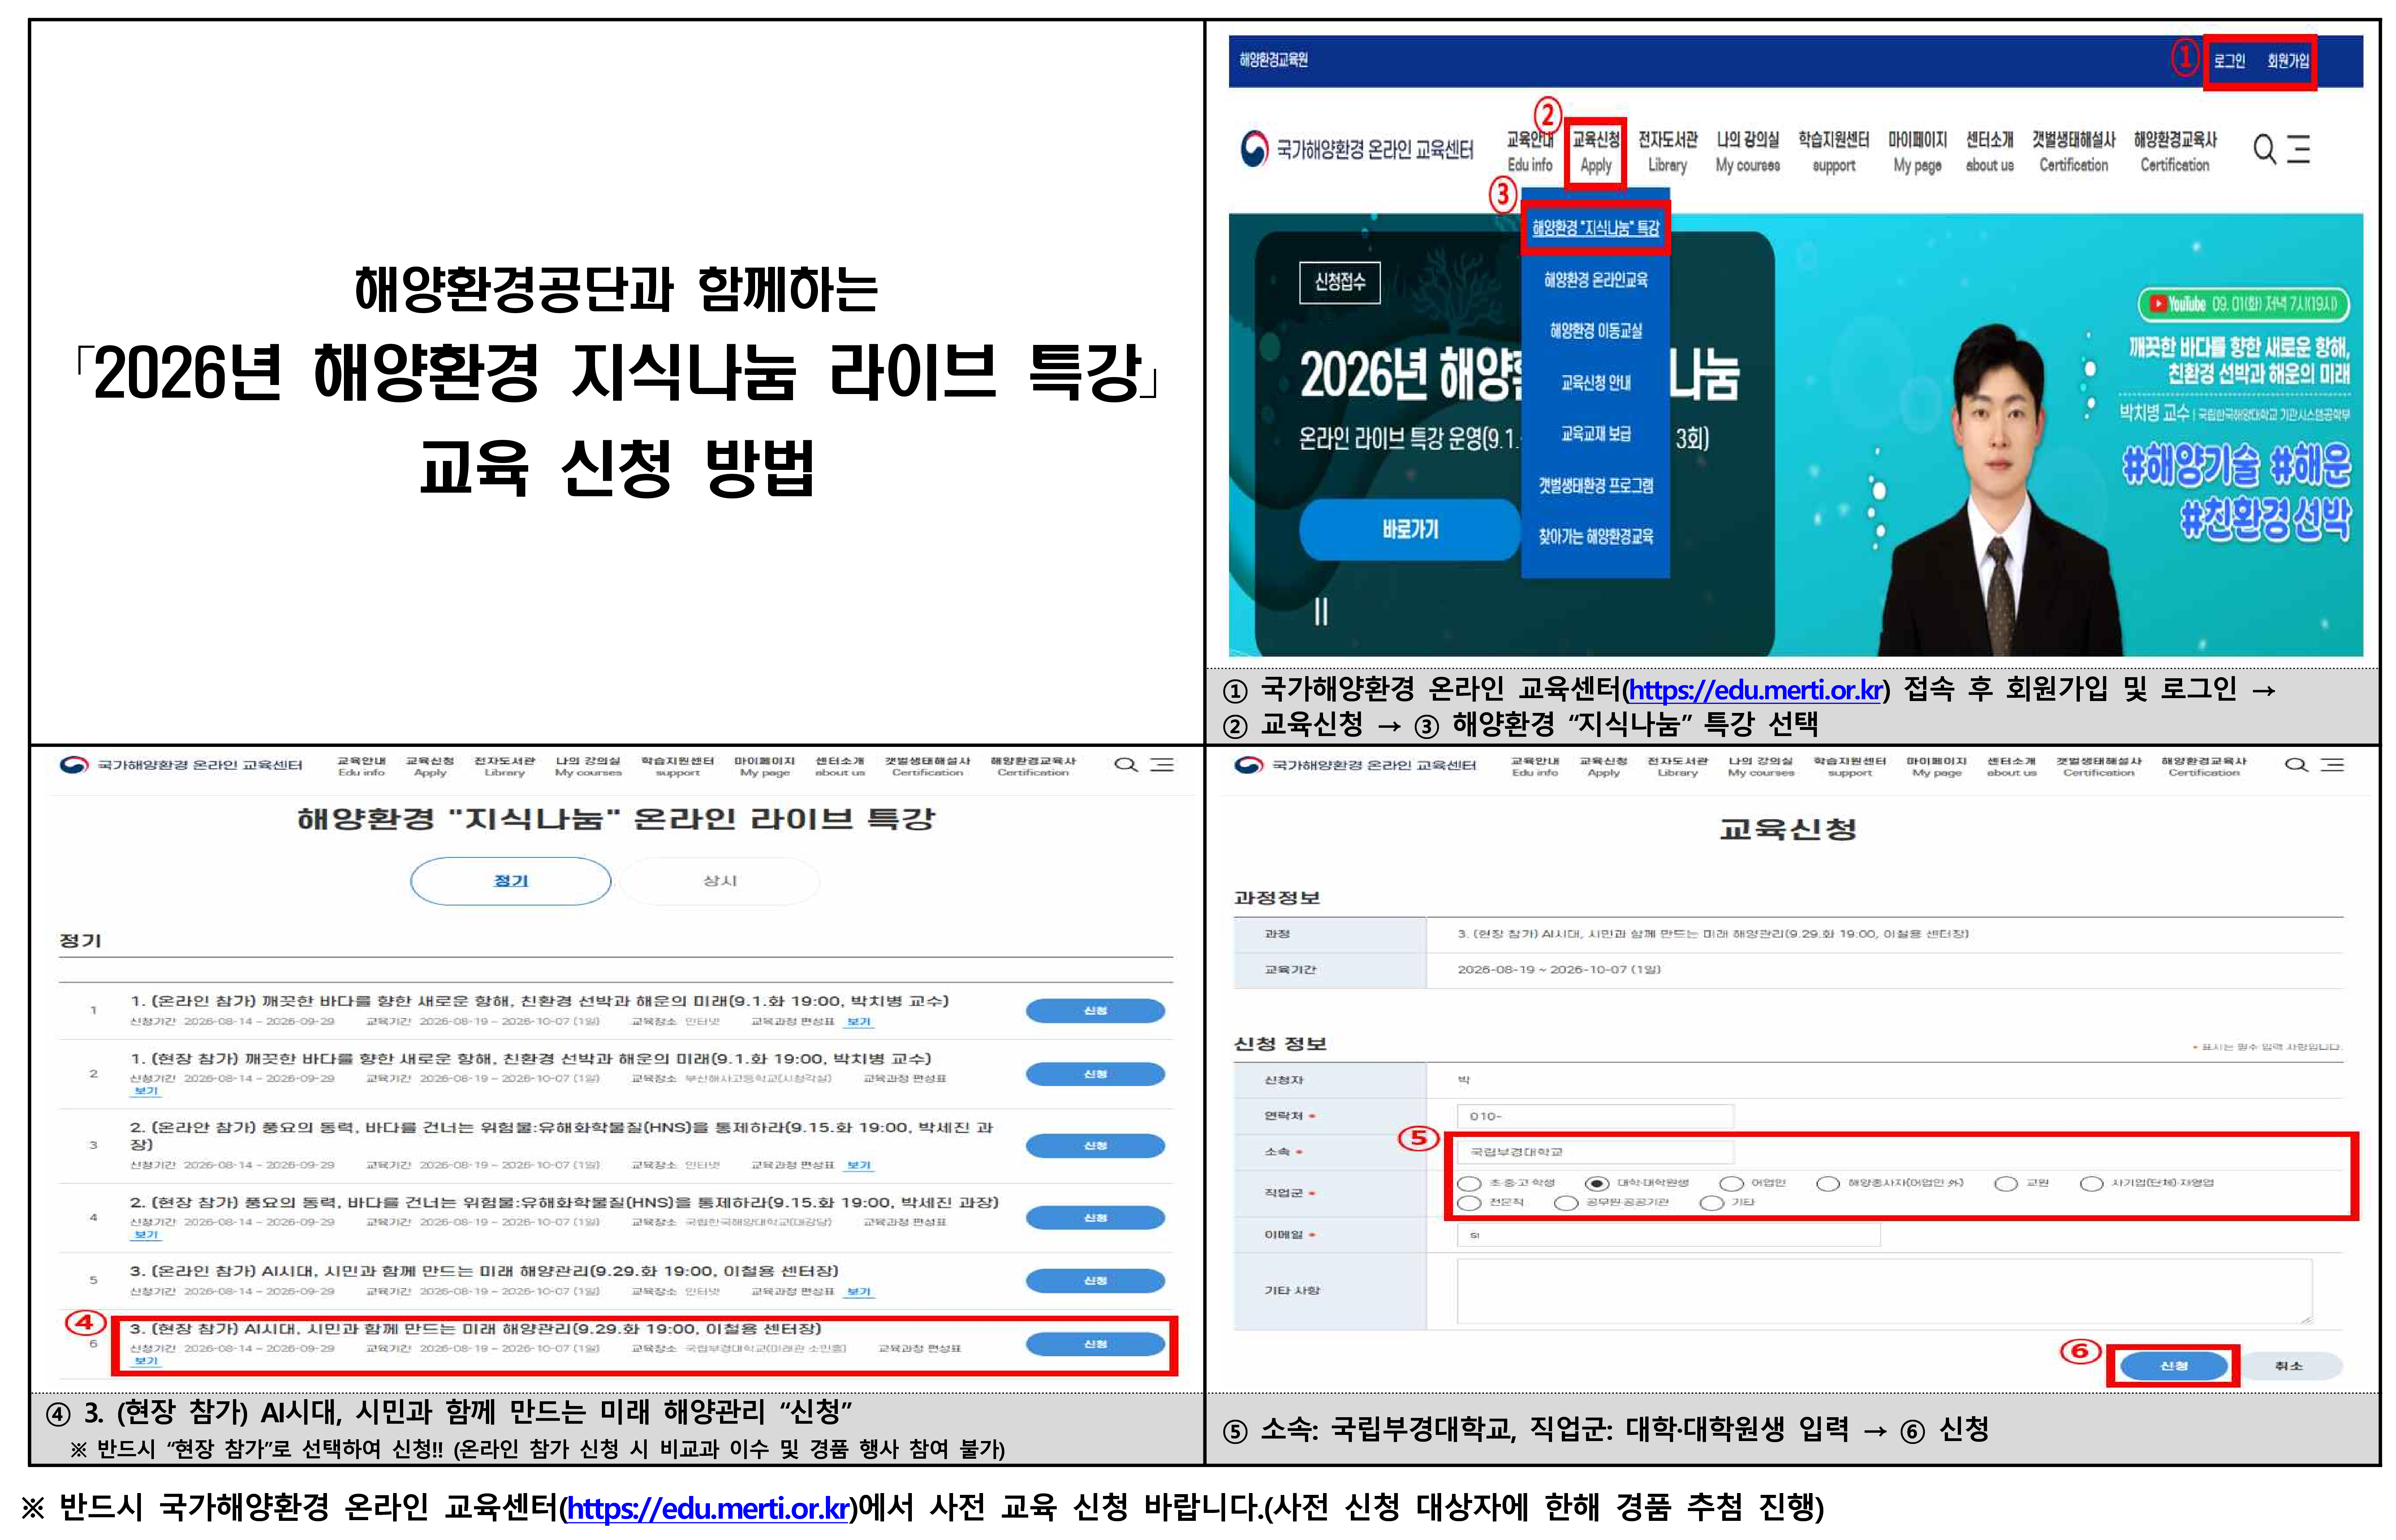This screenshot has height=1540, width=2396.
Task: Pause the banner slideshow with the pause icon
Action: (1321, 611)
